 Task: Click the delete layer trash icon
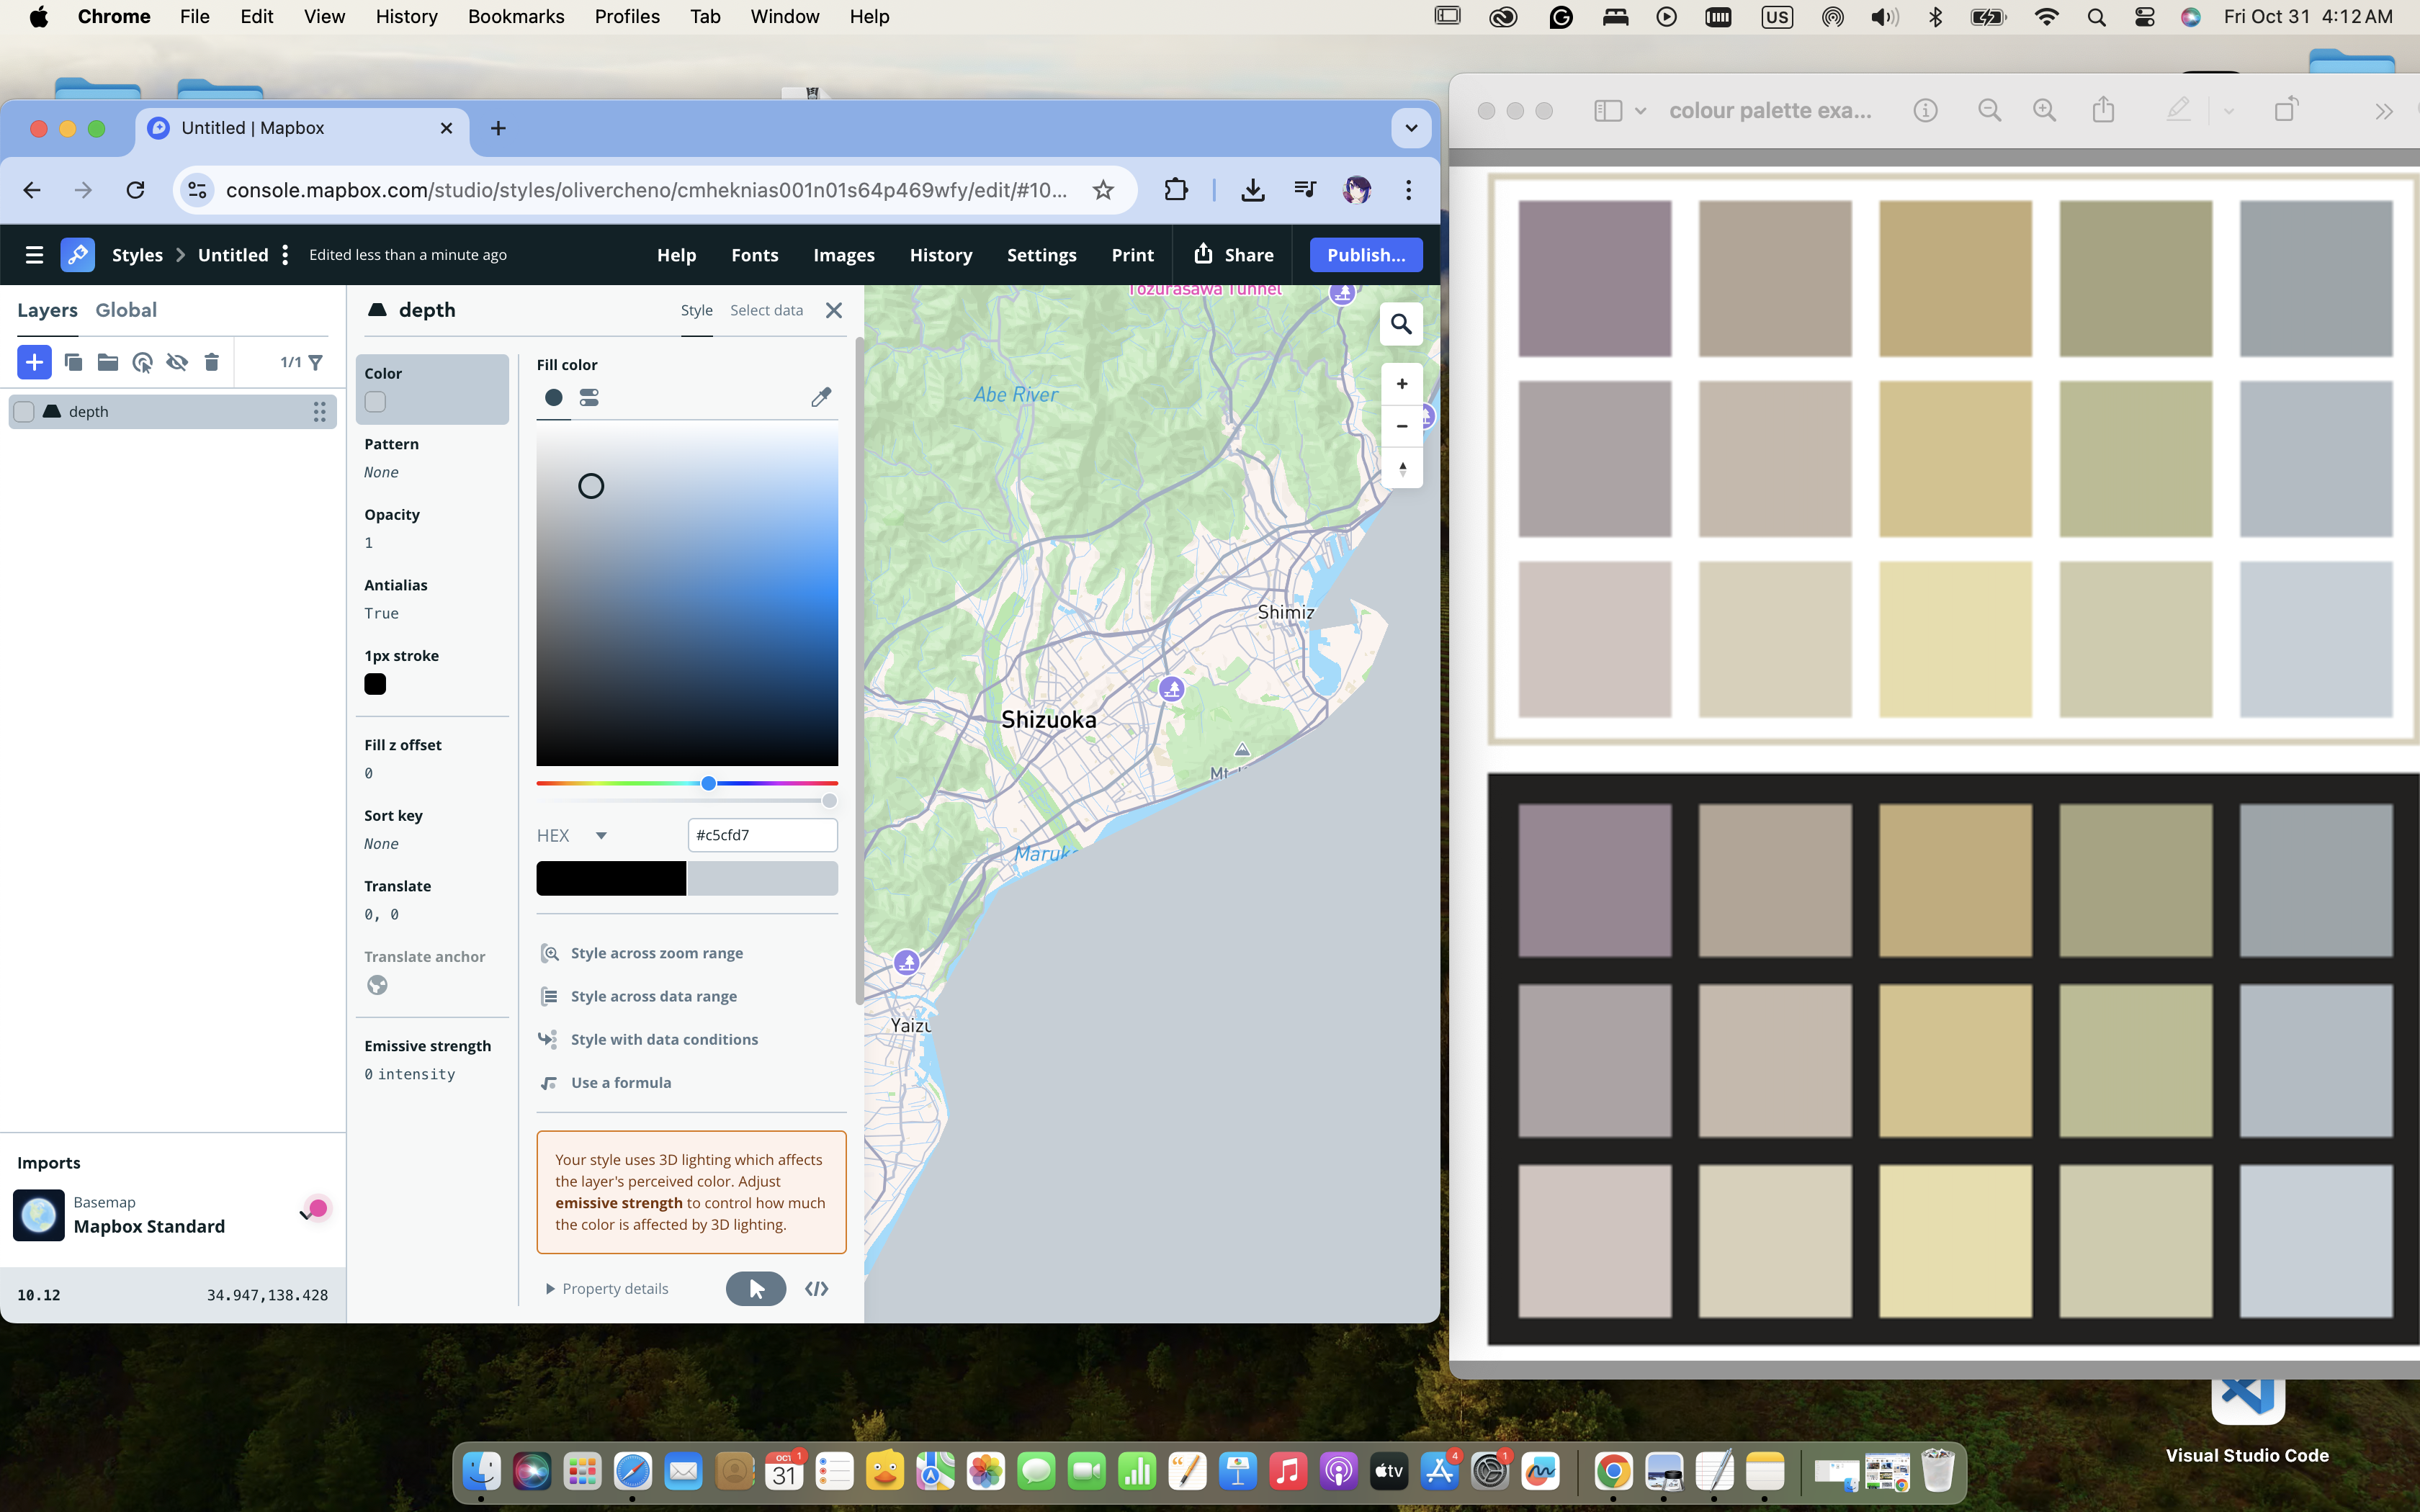click(211, 362)
